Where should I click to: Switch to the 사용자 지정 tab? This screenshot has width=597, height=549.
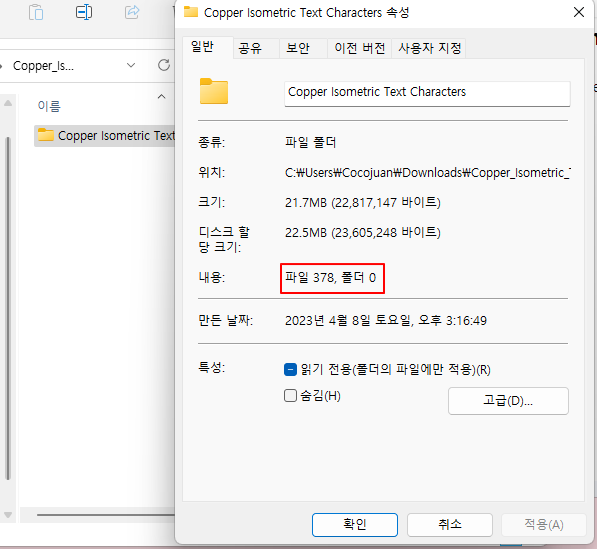click(x=430, y=48)
